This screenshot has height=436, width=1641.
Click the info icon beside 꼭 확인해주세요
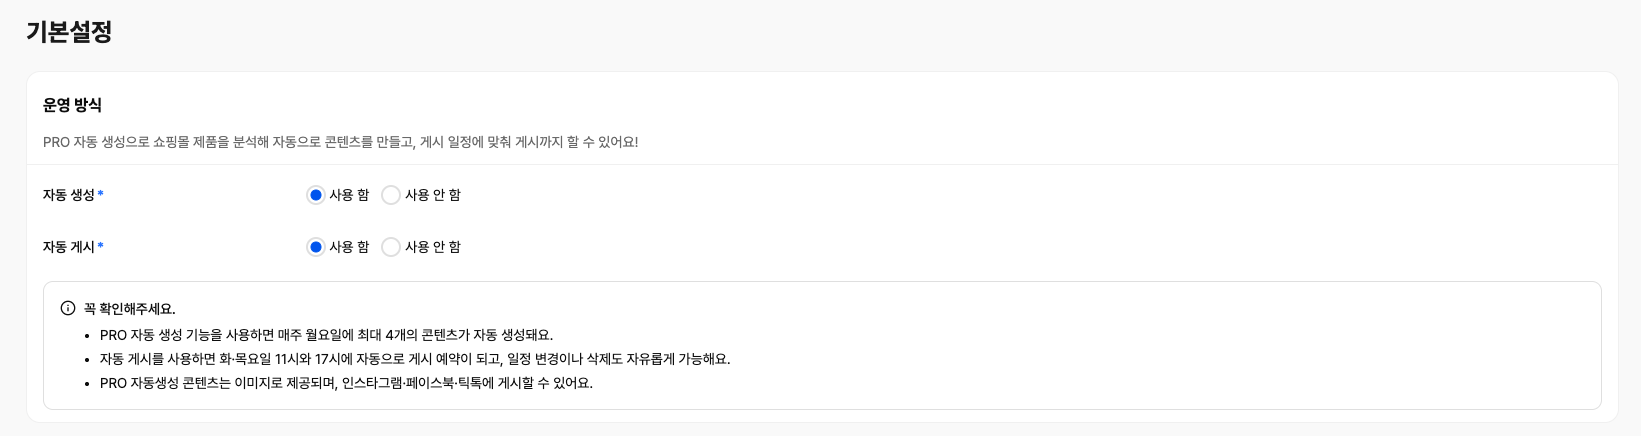pyautogui.click(x=68, y=309)
